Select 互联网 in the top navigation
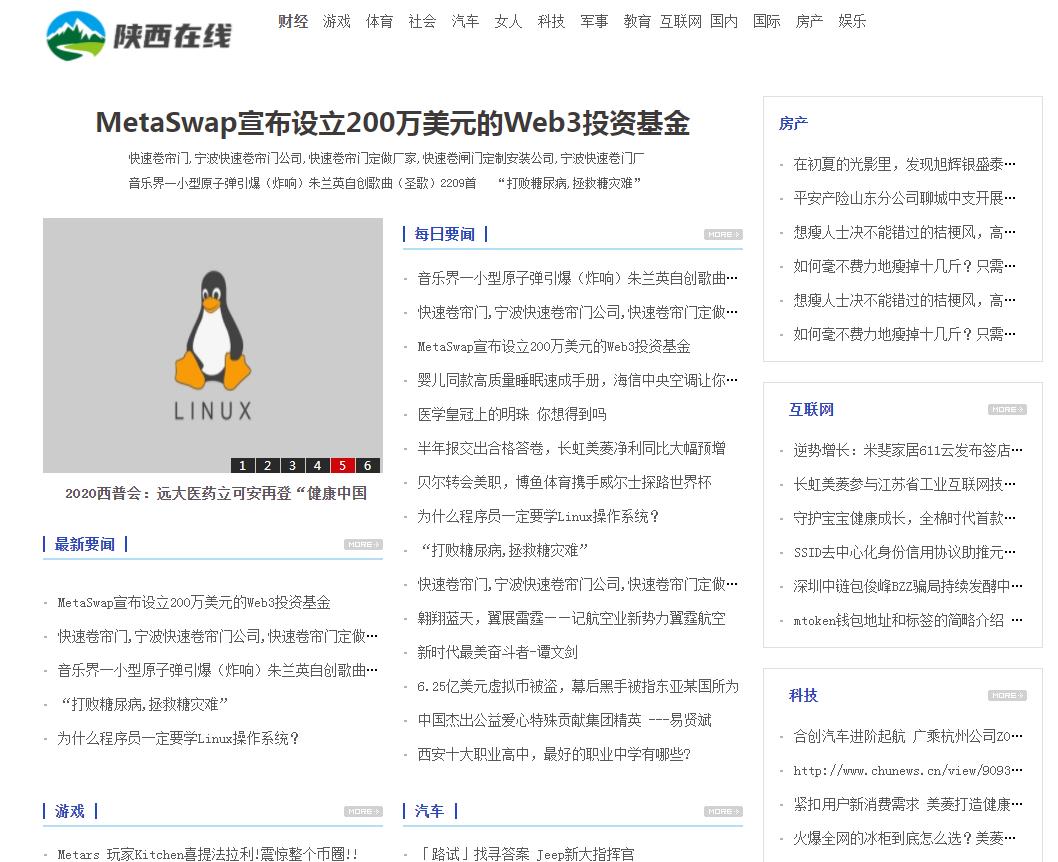 pyautogui.click(x=681, y=22)
